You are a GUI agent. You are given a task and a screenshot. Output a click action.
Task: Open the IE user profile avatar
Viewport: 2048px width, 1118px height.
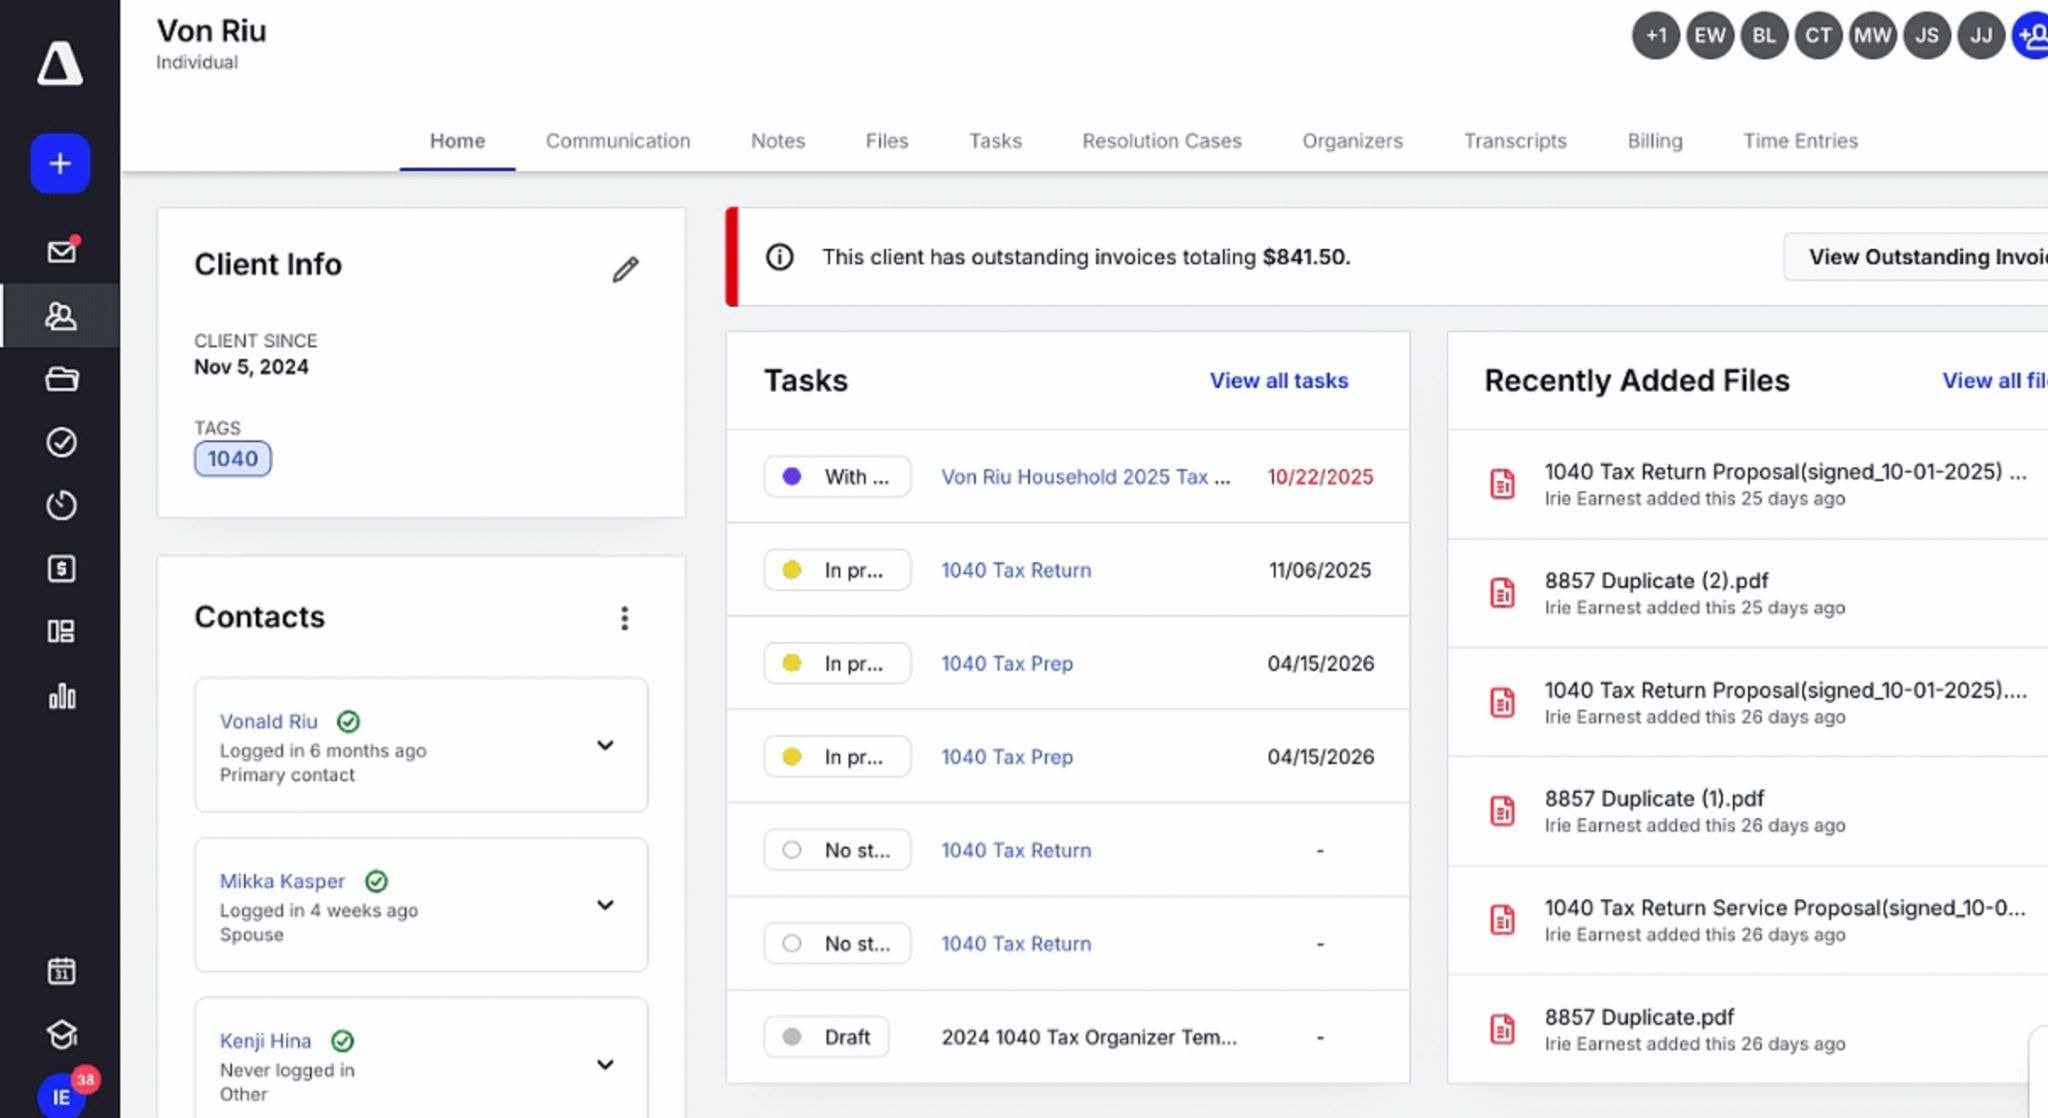click(x=61, y=1096)
